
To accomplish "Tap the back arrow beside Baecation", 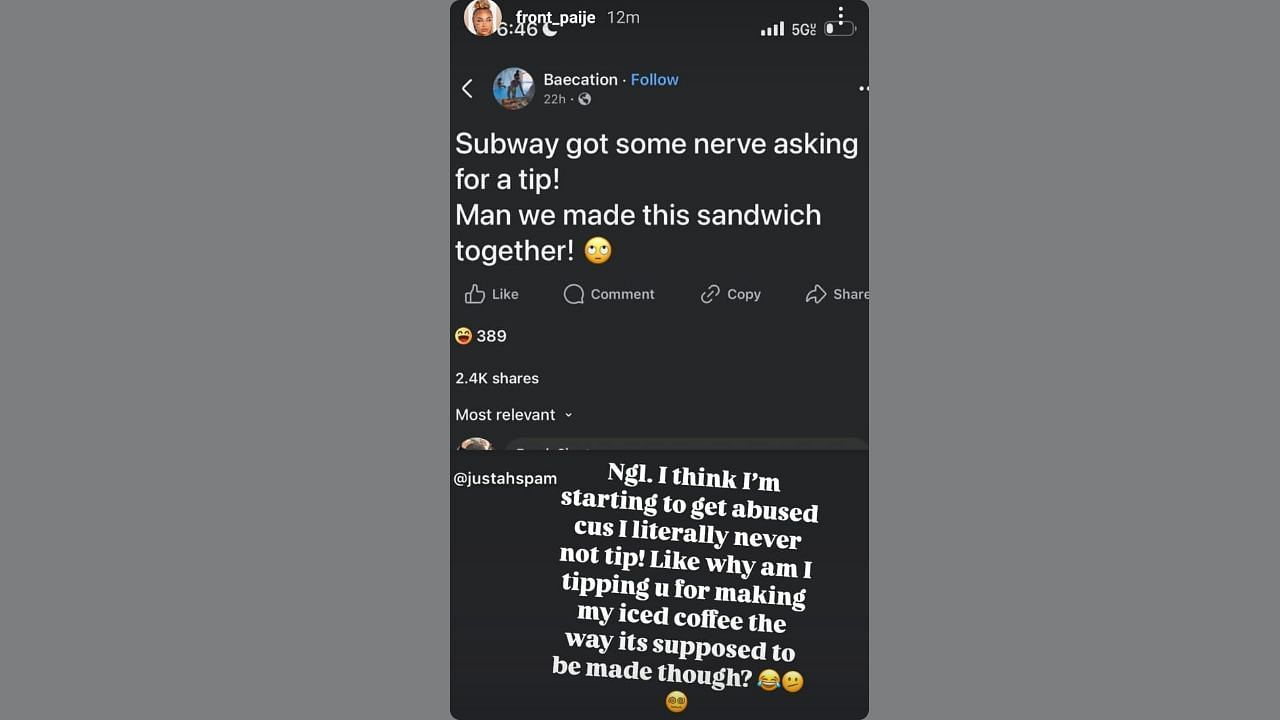I will [x=467, y=88].
